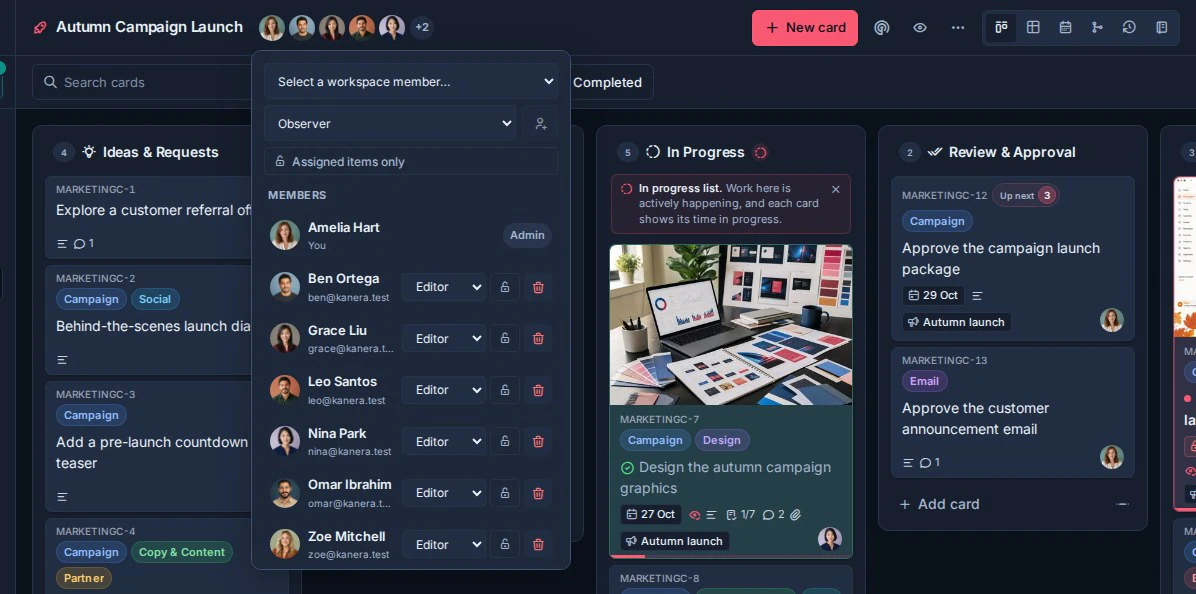
Task: Remove Zoe Mitchell with trash icon
Action: click(x=538, y=544)
